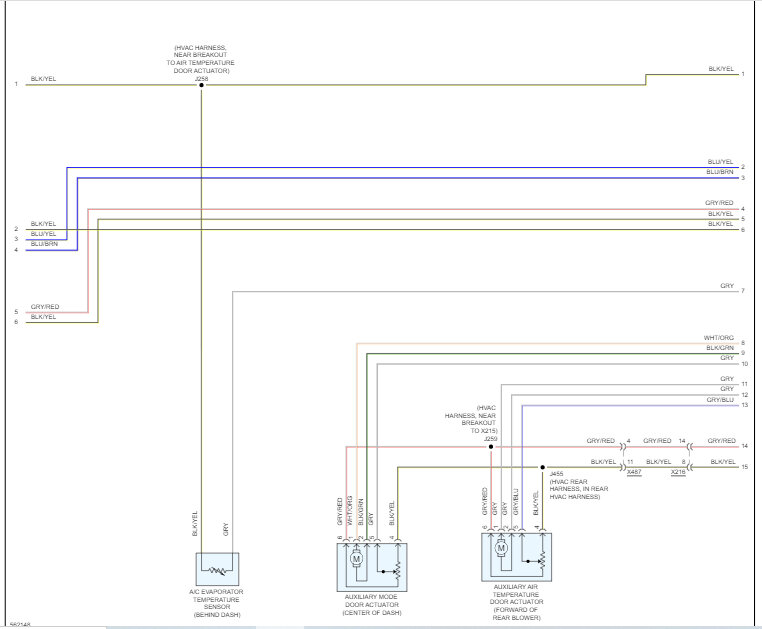The image size is (762, 629).
Task: Click the X487 connector label
Action: [634, 472]
